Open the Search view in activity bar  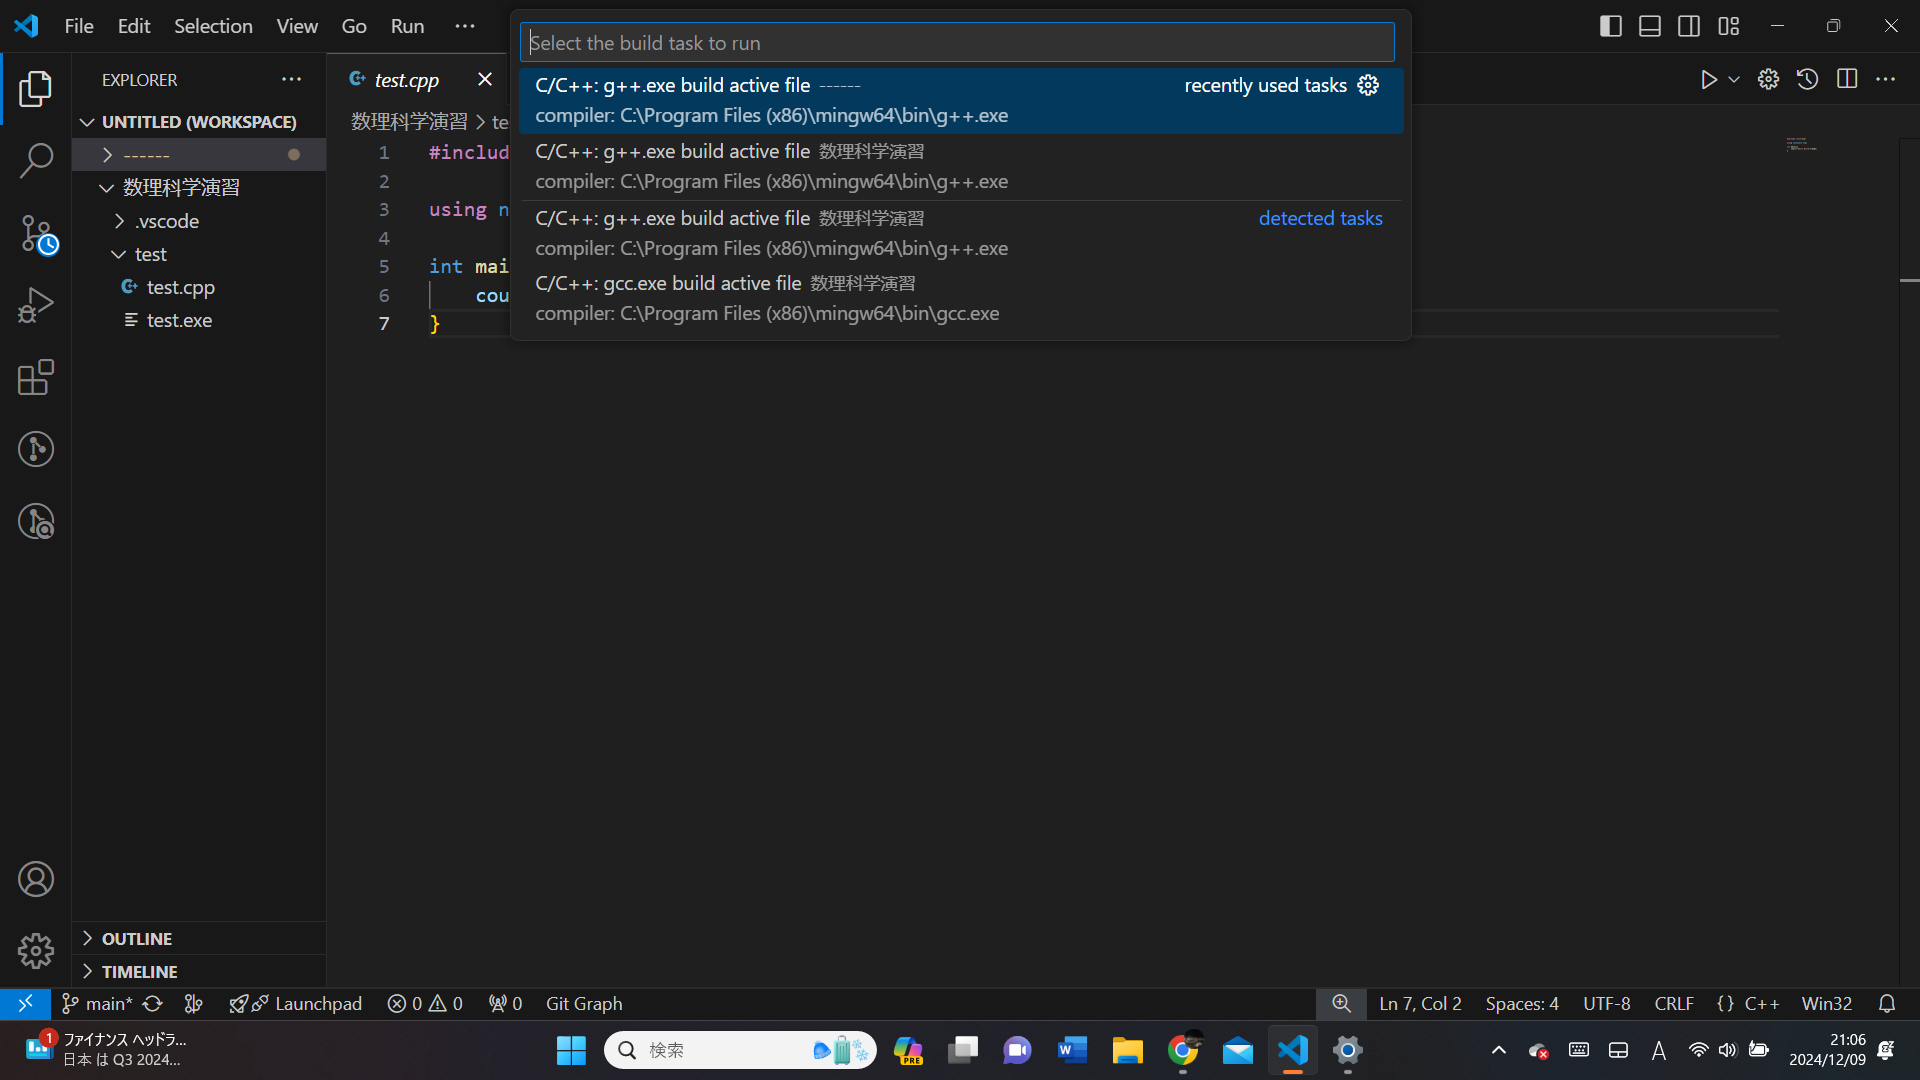coord(36,160)
